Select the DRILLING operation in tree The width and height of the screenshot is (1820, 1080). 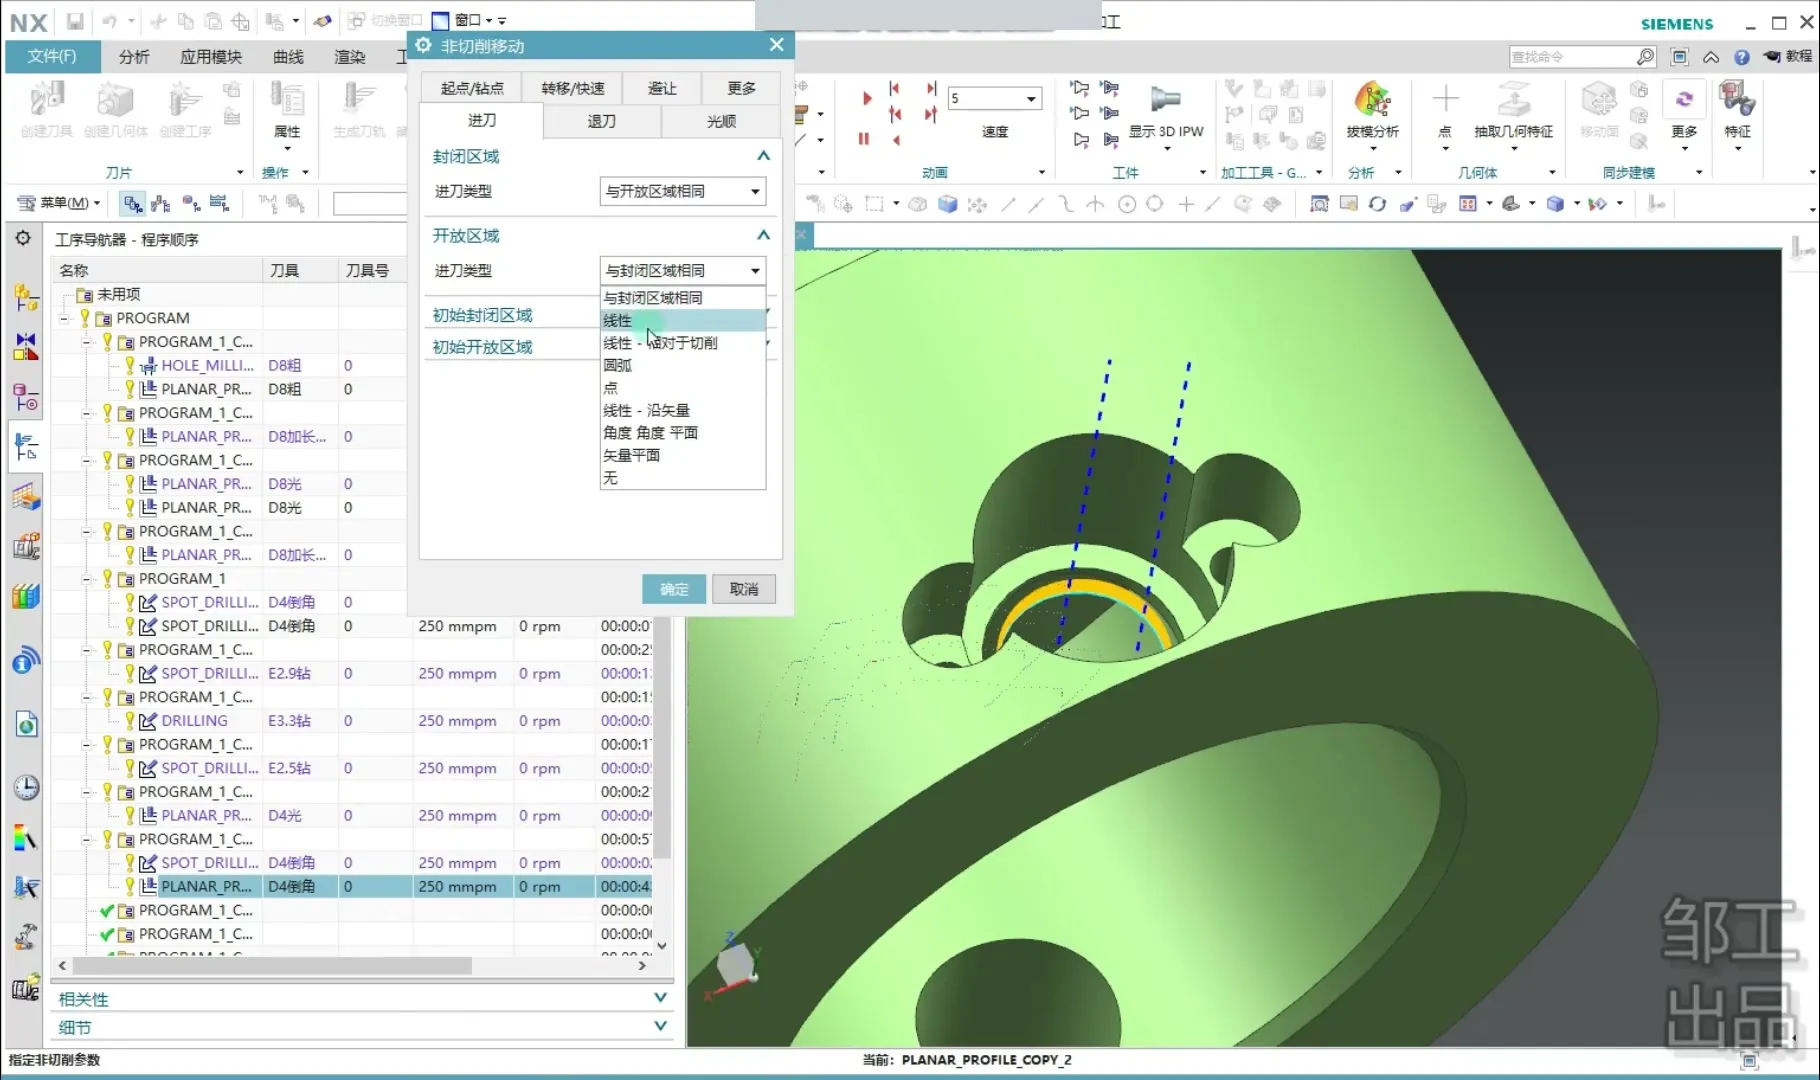pyautogui.click(x=194, y=721)
